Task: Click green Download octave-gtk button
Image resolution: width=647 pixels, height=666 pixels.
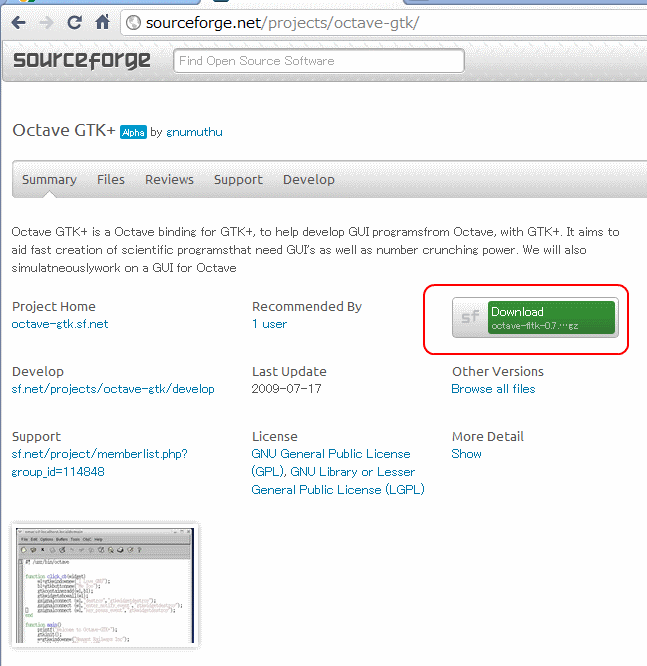Action: click(x=551, y=317)
